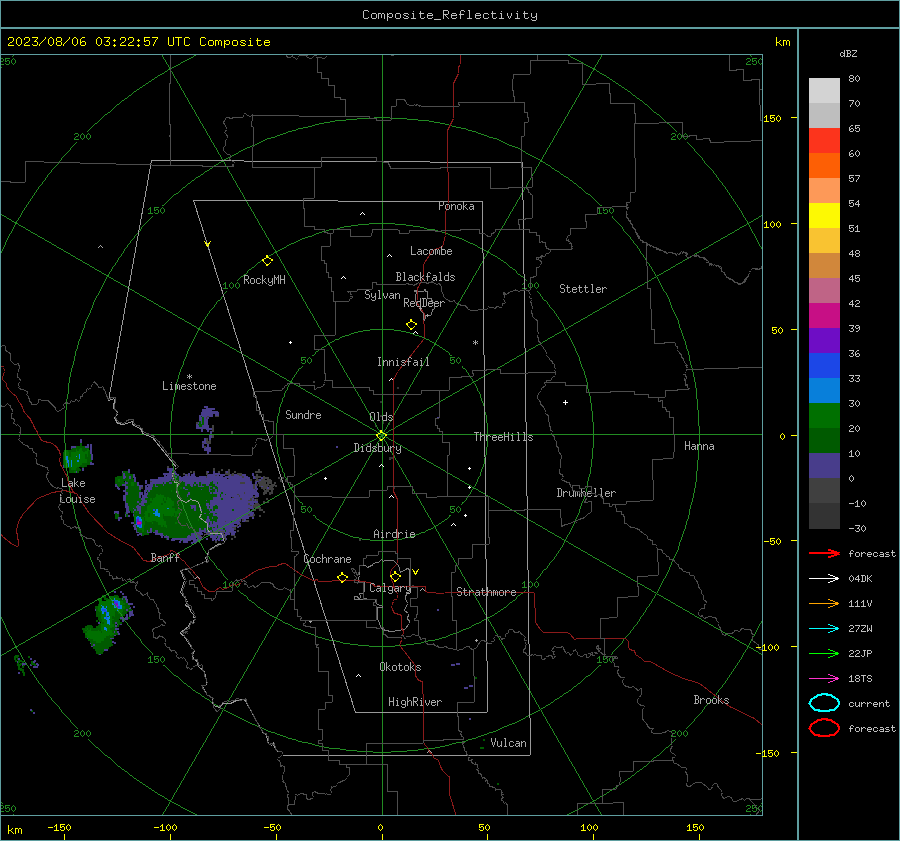Click the timestamp 2023/08/06 03:22:57 UTC Composite
This screenshot has height=841, width=900.
click(138, 42)
